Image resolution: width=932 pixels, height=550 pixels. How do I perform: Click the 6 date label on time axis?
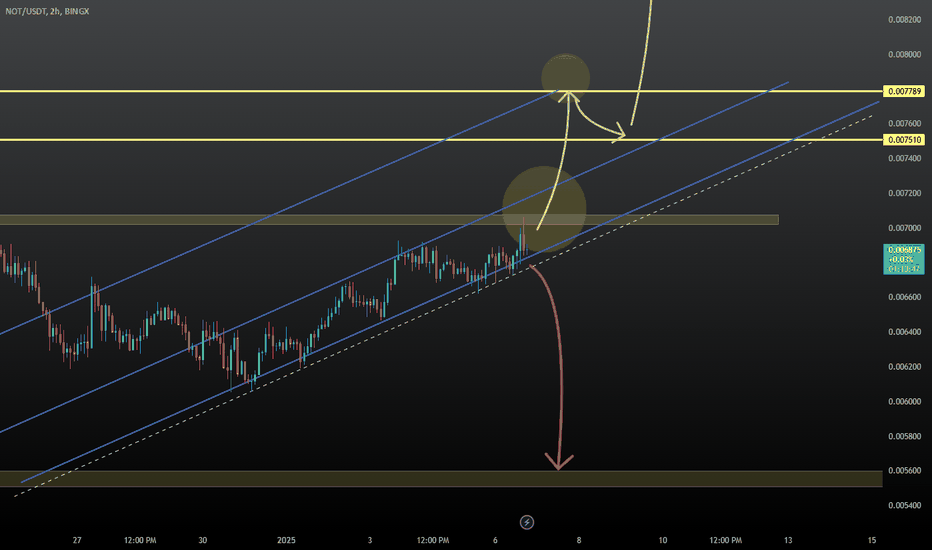495,540
